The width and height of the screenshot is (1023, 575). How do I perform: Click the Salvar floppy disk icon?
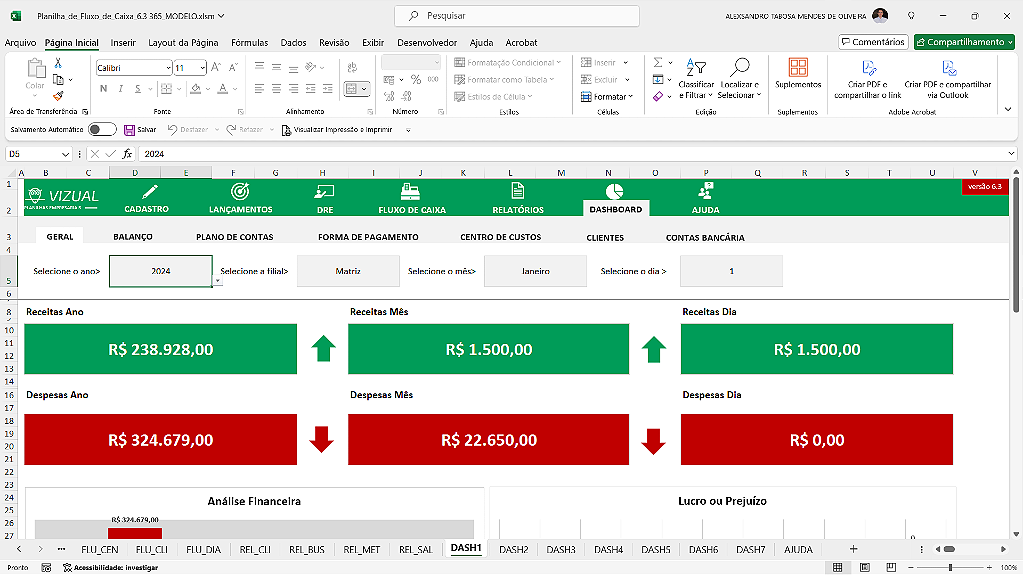click(x=129, y=129)
